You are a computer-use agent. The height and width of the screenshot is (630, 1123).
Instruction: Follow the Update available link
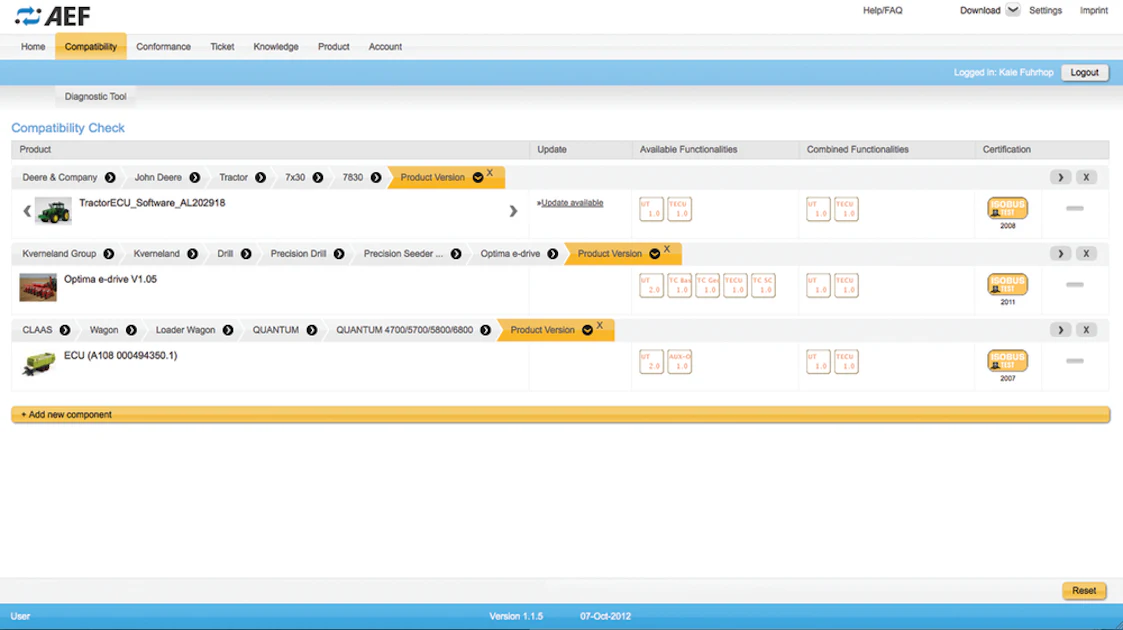coord(572,203)
